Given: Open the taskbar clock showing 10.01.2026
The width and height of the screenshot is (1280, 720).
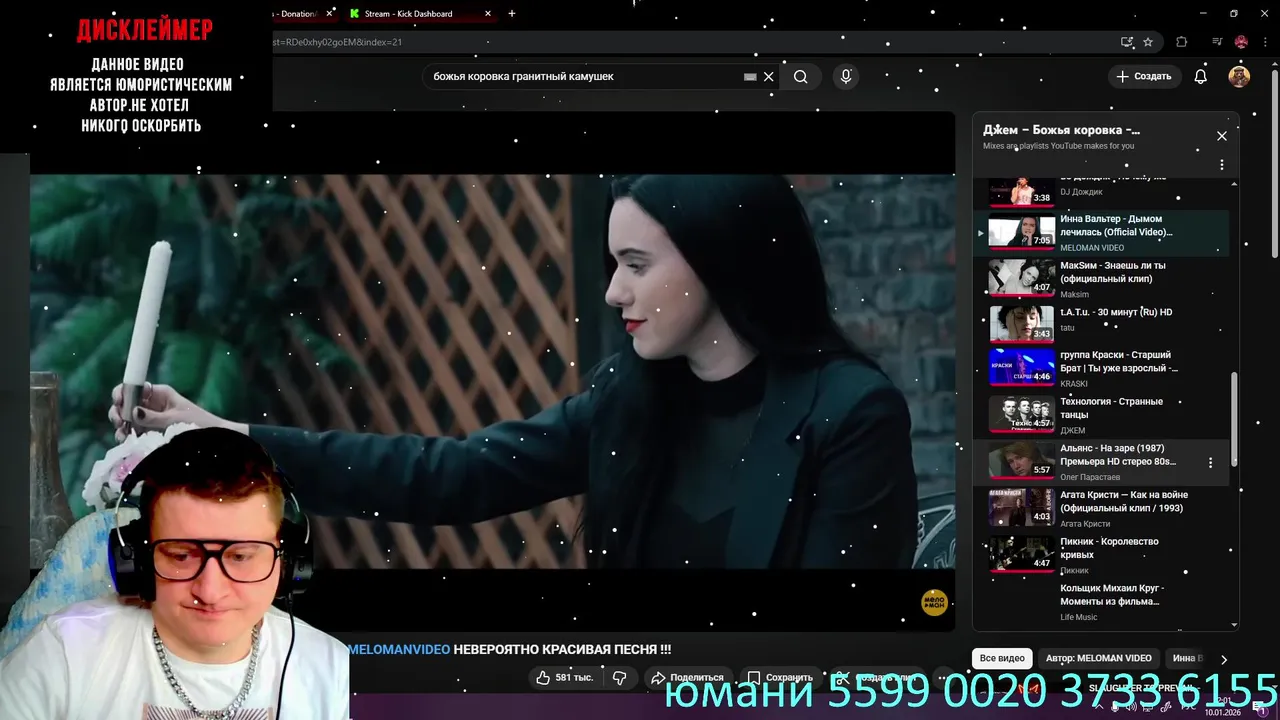Looking at the screenshot, I should [x=1221, y=708].
